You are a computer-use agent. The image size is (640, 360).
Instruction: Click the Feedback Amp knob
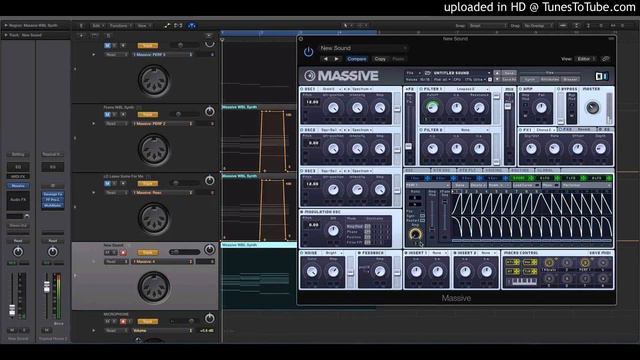[380, 272]
